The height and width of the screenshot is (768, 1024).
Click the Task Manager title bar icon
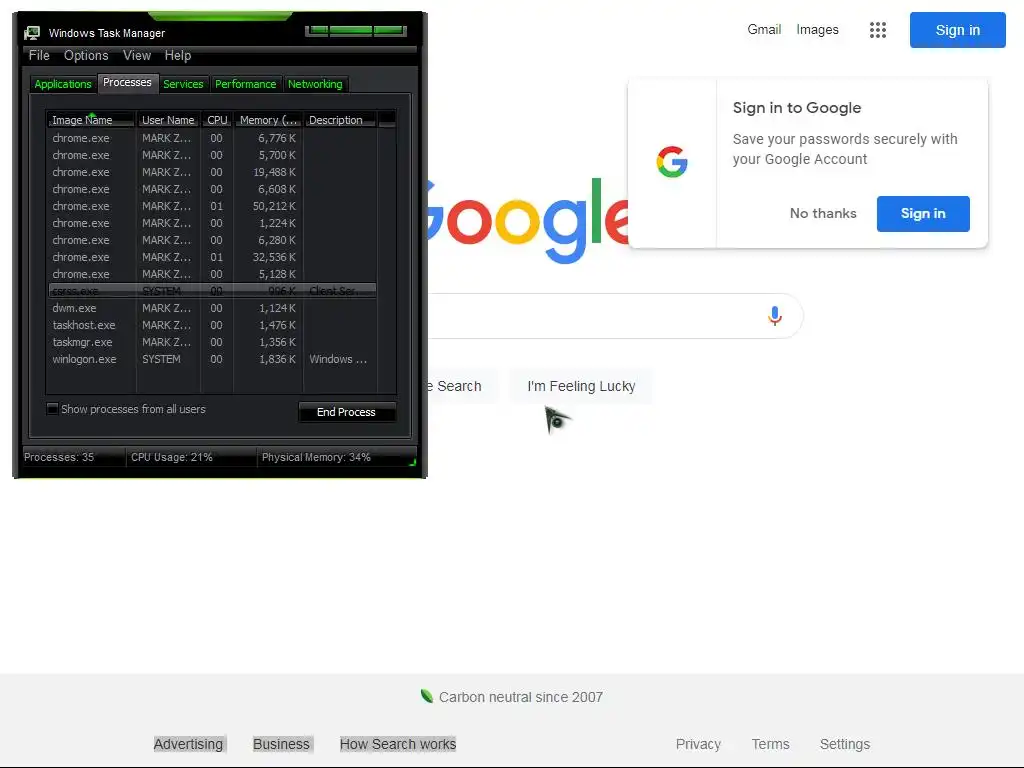pyautogui.click(x=32, y=33)
